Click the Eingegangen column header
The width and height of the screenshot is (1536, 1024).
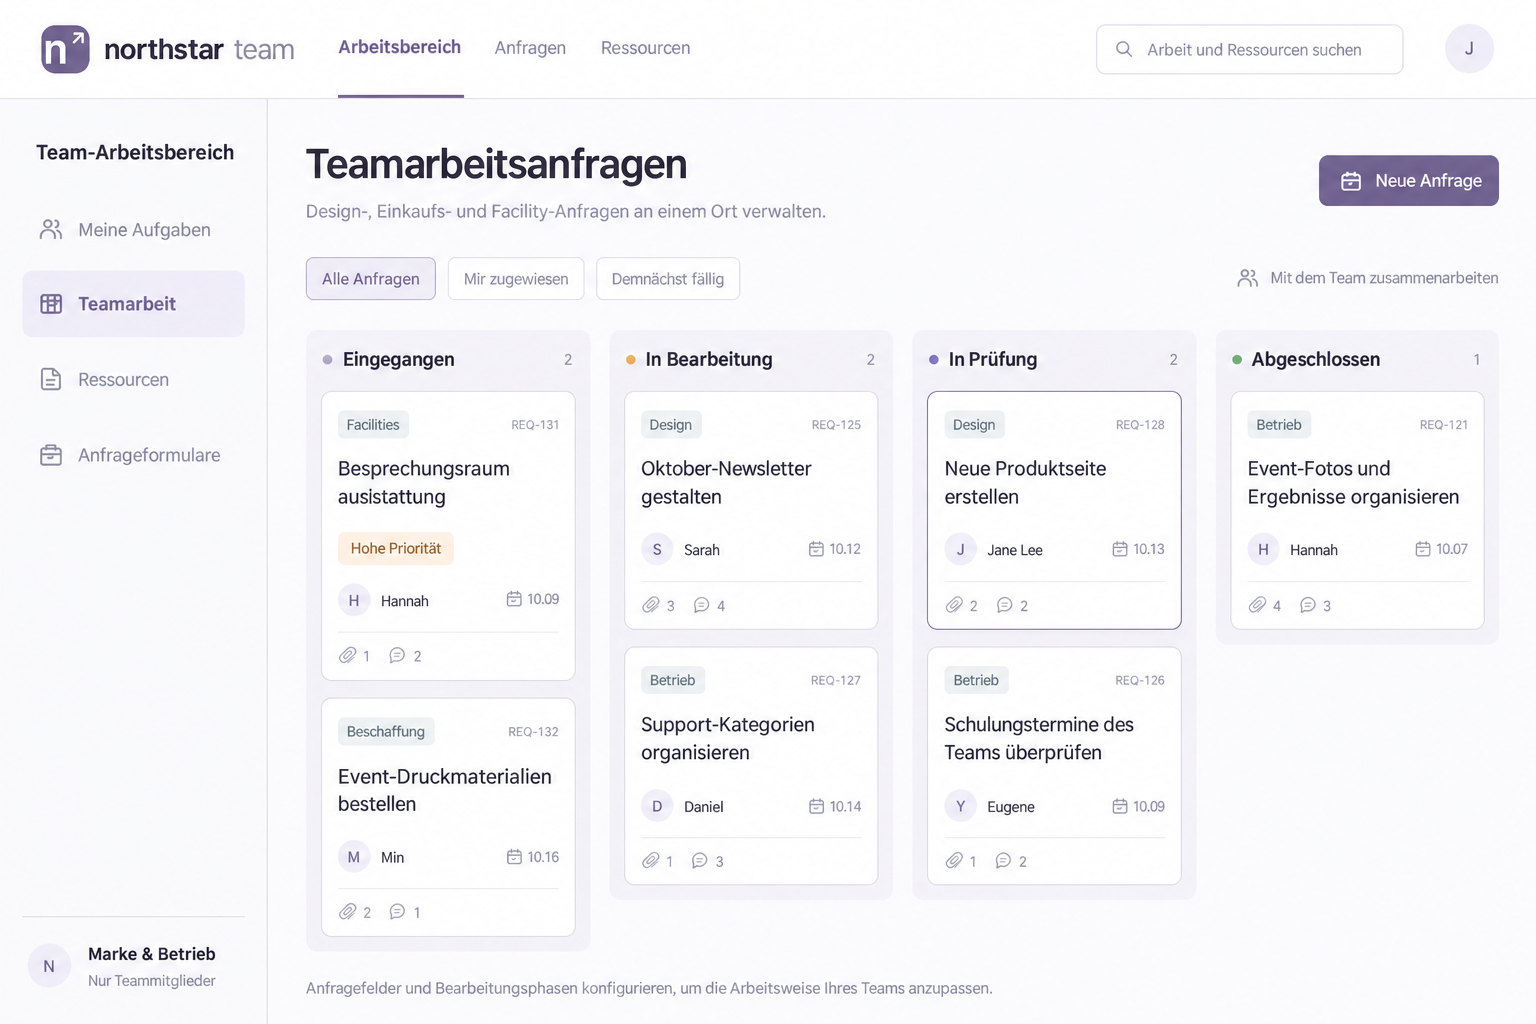[x=398, y=359]
